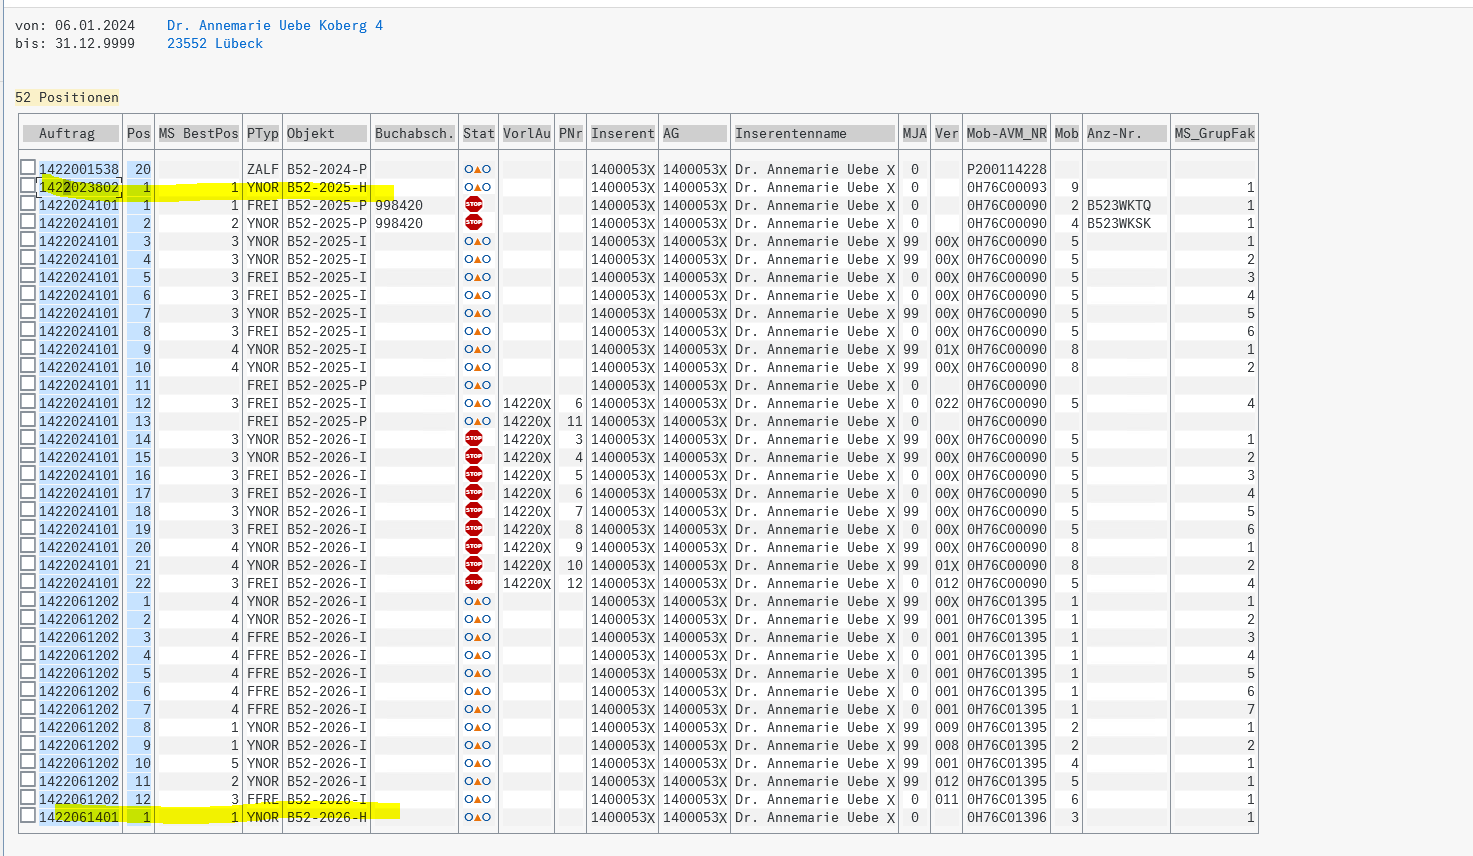This screenshot has width=1473, height=856.
Task: Click the Buchabsch. column header
Action: (x=414, y=133)
